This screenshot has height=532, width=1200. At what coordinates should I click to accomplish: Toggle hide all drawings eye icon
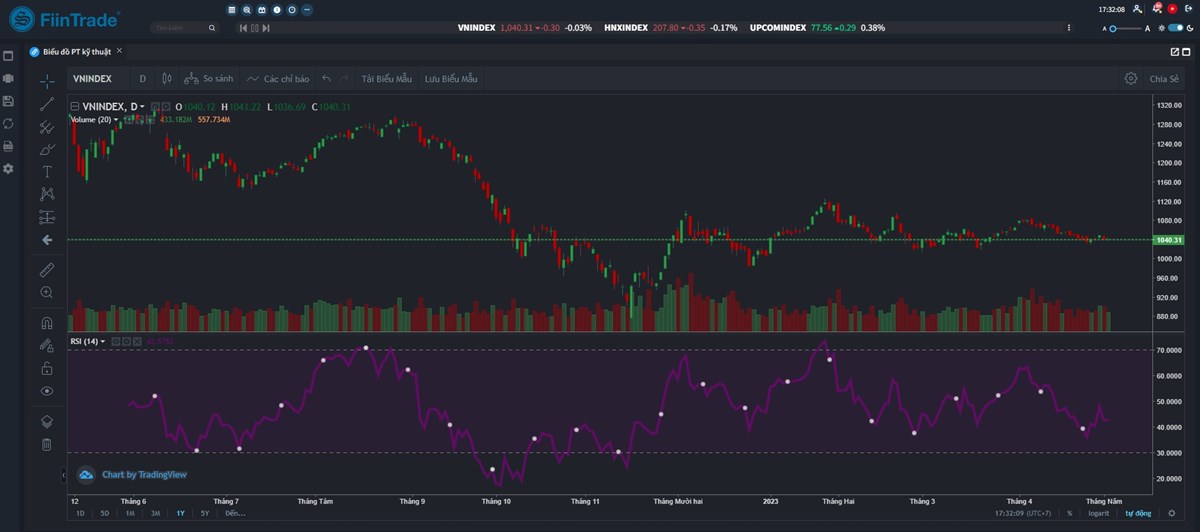tap(47, 391)
